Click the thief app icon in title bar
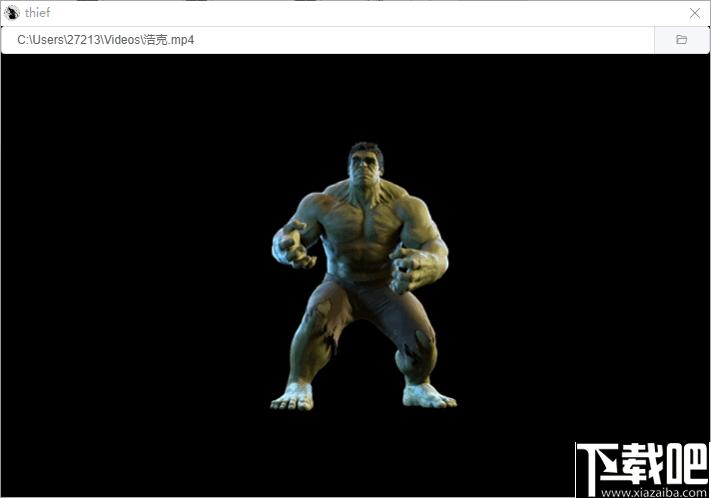The image size is (711, 498). (x=12, y=13)
